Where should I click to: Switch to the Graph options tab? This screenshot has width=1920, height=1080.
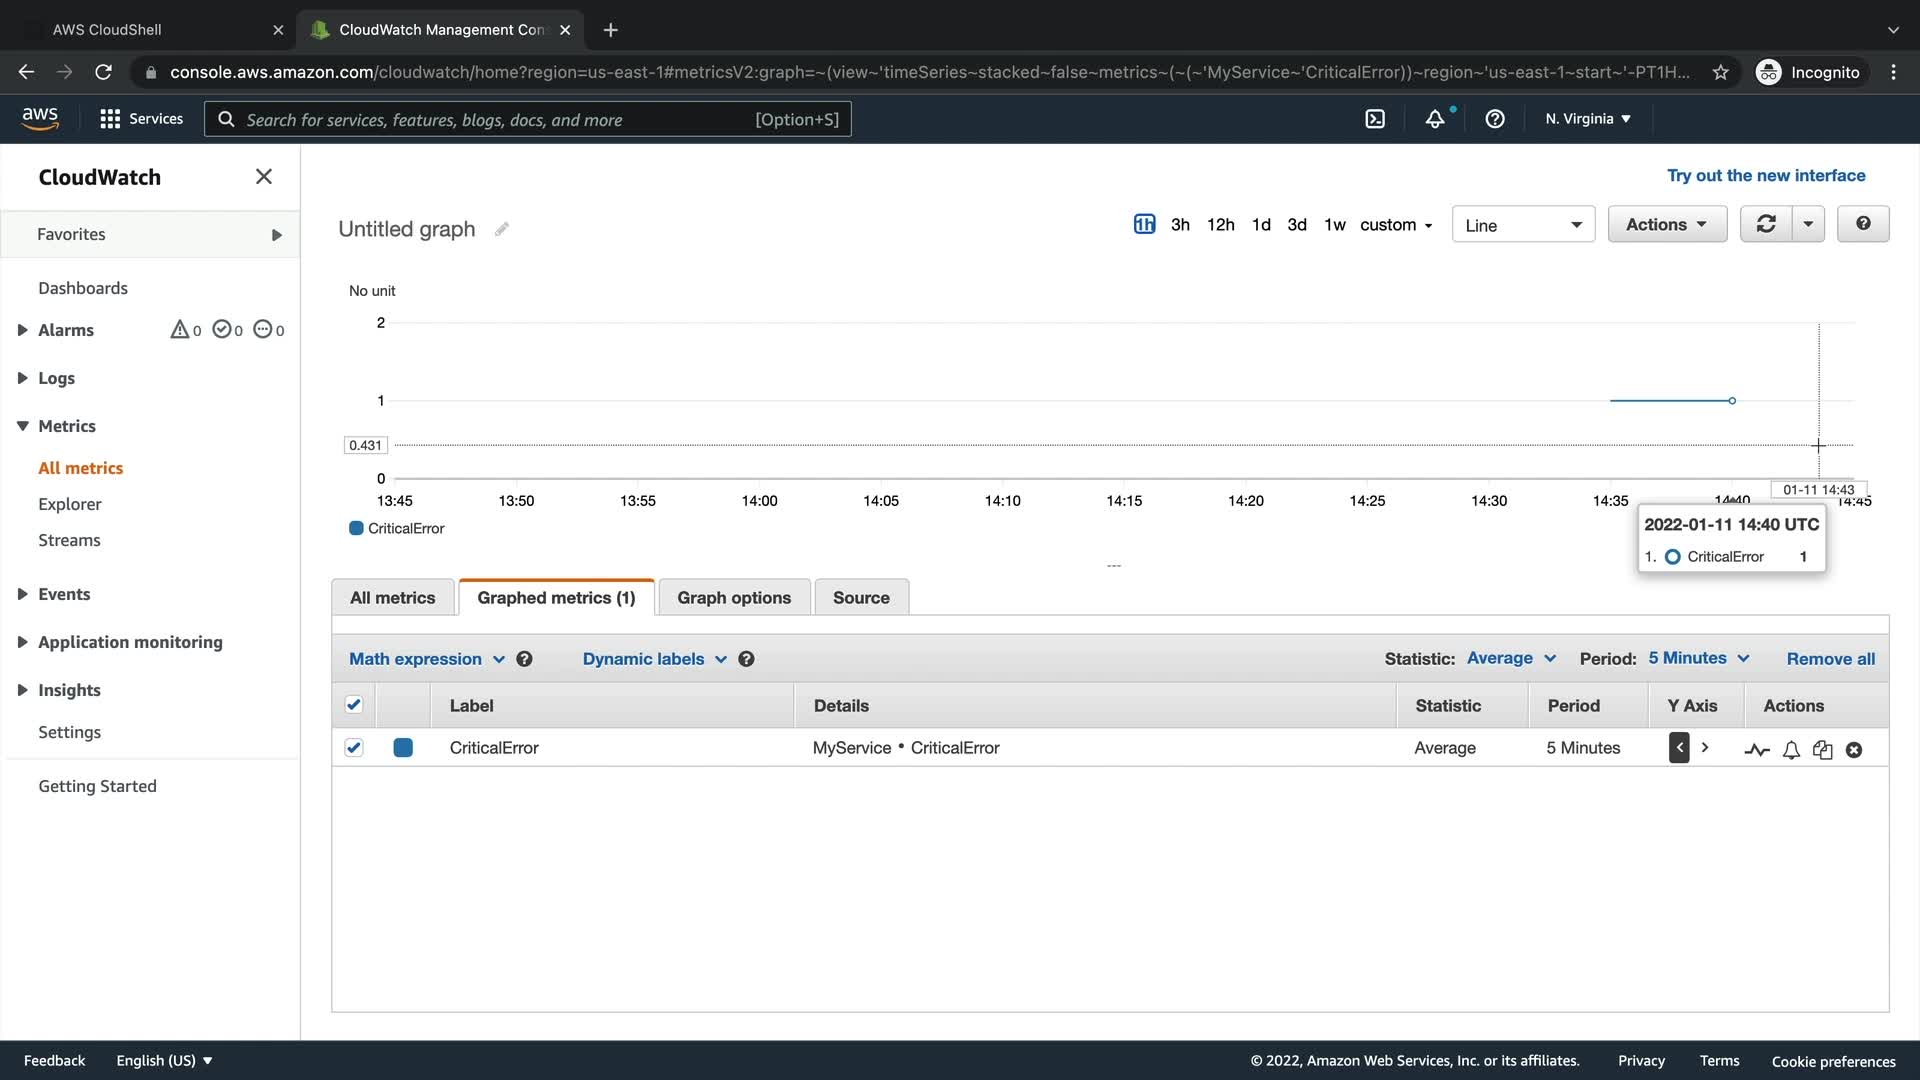733,598
